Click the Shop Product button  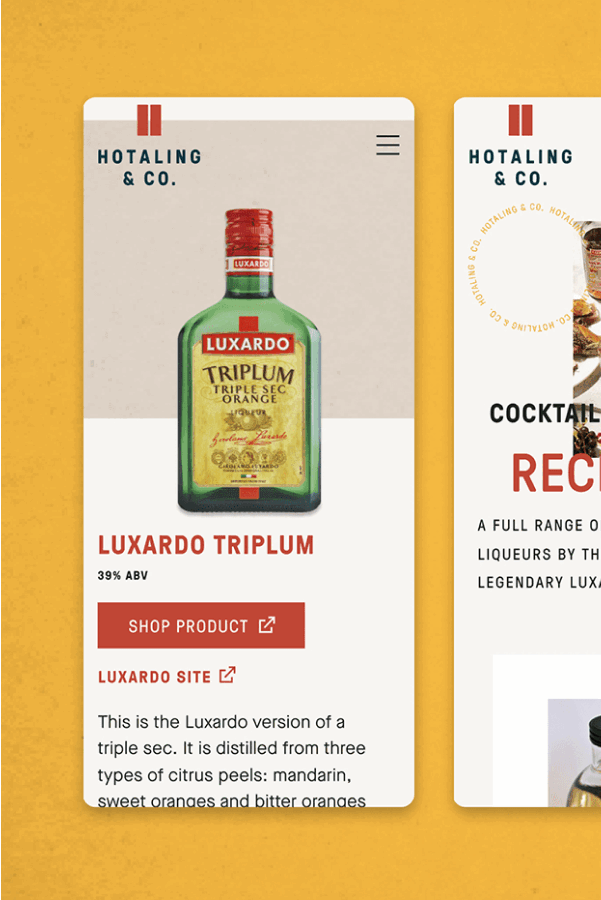[x=201, y=625]
